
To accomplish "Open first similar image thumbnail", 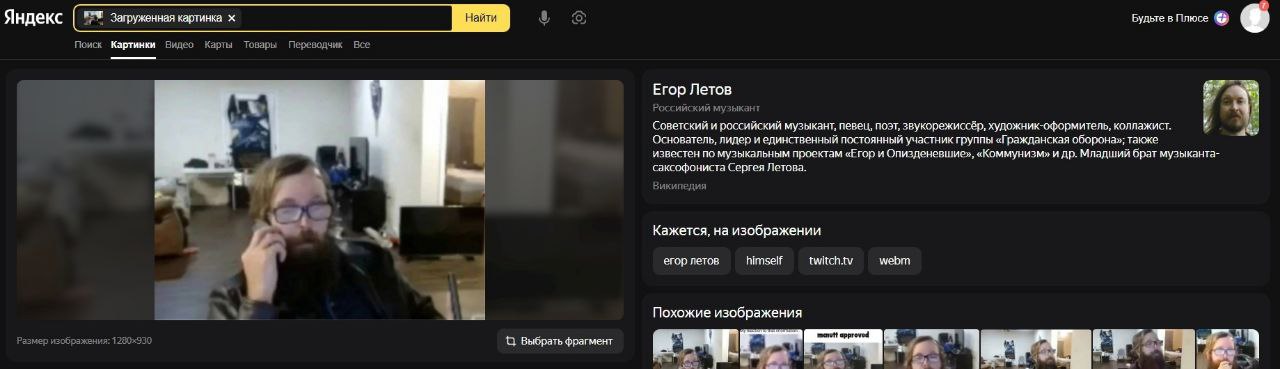I will 695,349.
